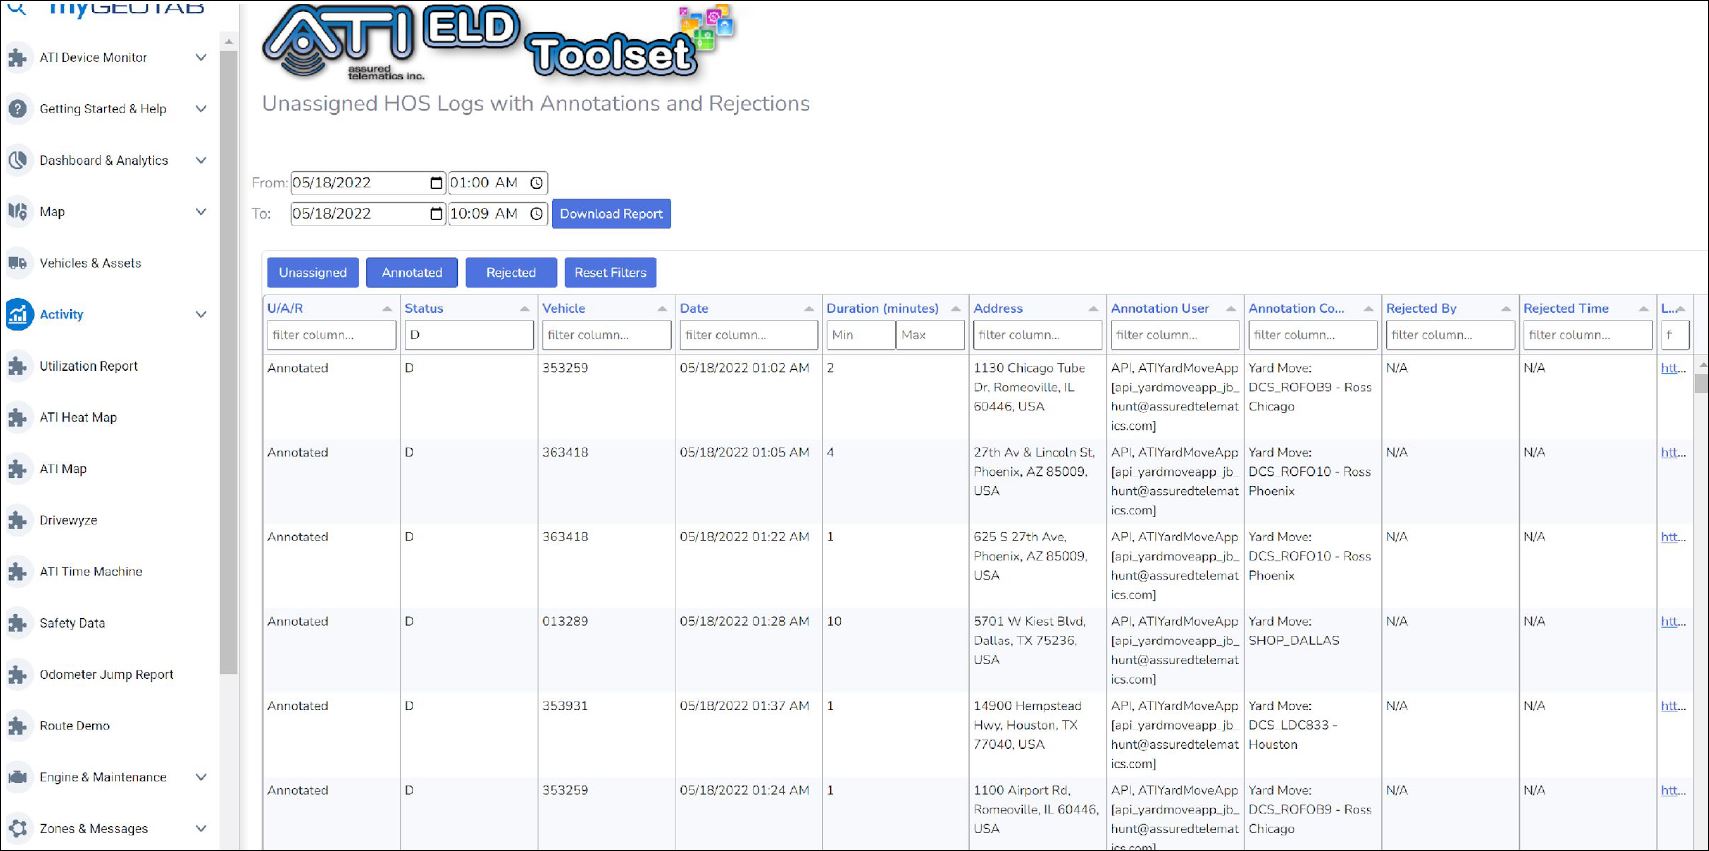Open ATI Heat Map menu item
The height and width of the screenshot is (851, 1709).
coord(78,417)
